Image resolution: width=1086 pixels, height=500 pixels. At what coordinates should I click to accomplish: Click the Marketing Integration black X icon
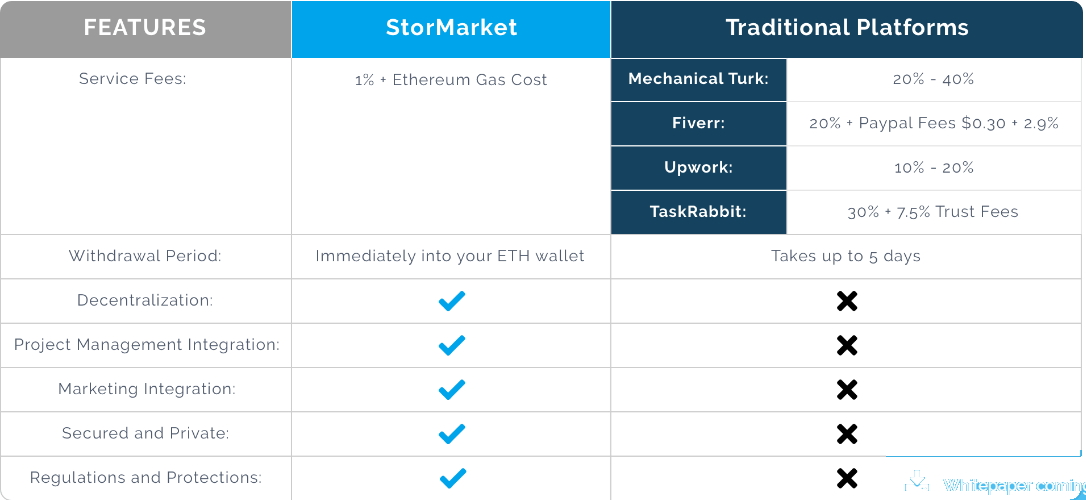point(846,390)
